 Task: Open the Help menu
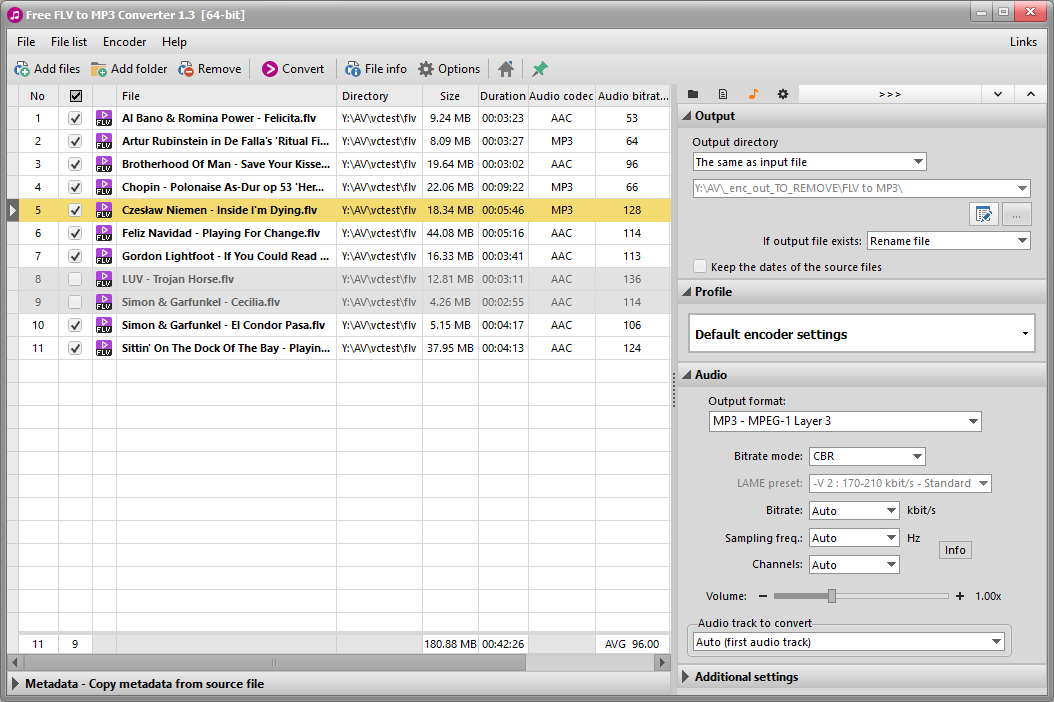[x=174, y=42]
